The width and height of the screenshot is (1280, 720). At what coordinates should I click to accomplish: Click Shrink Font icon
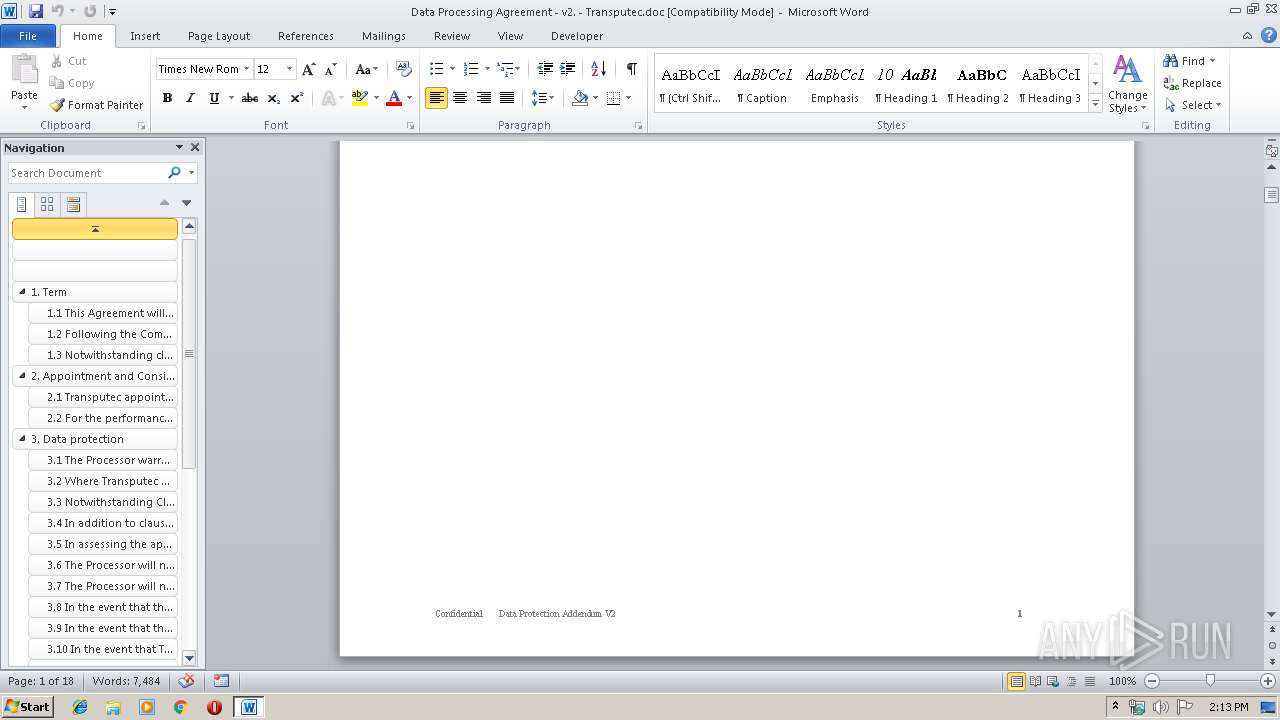point(331,69)
